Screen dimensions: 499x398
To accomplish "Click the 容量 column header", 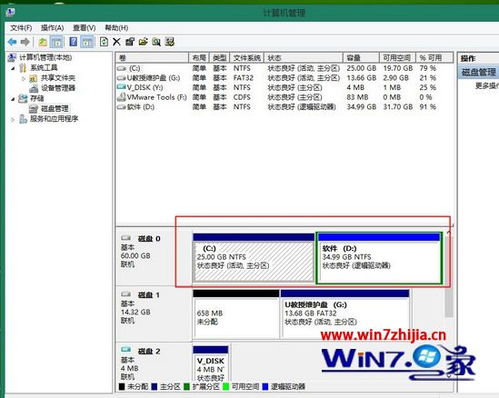I will [361, 58].
